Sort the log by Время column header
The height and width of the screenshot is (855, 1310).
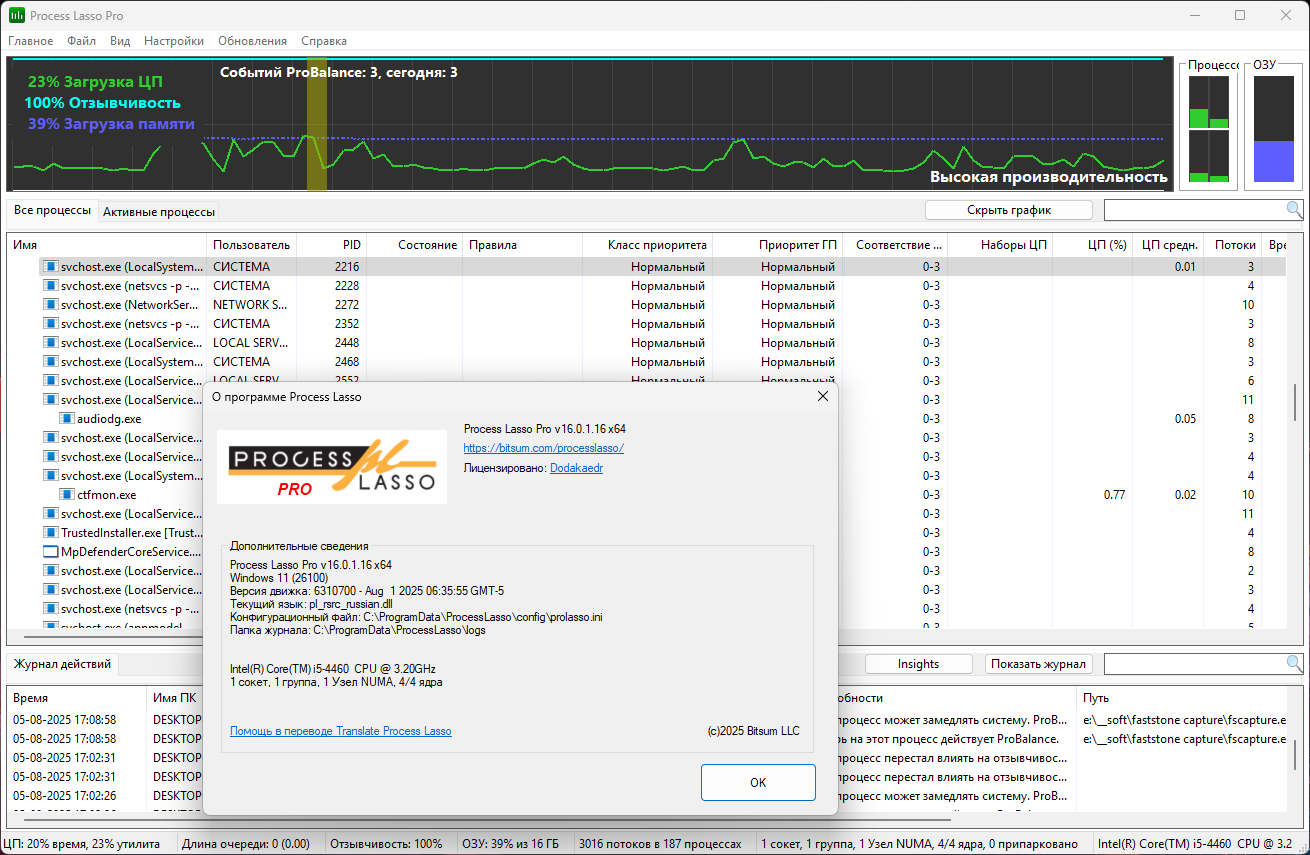76,698
